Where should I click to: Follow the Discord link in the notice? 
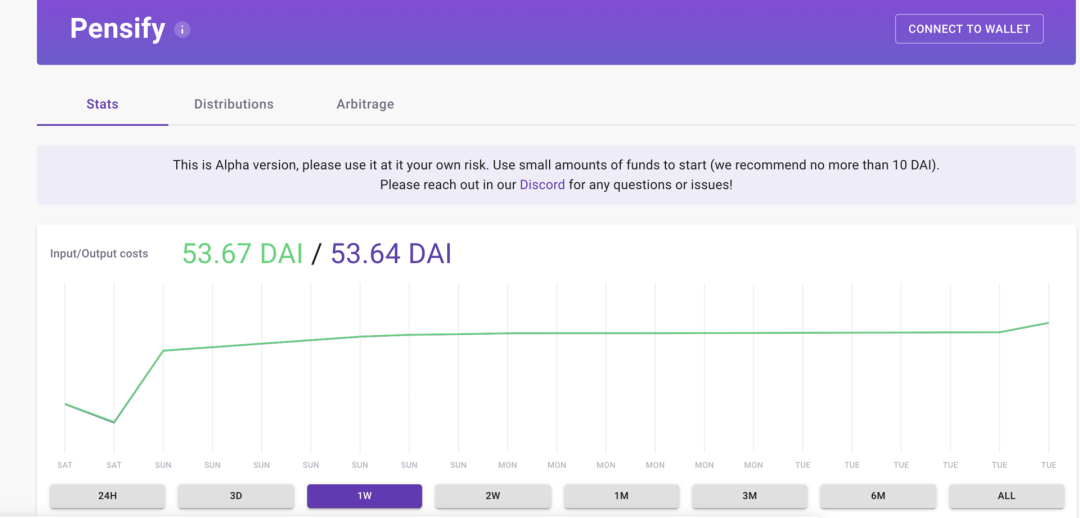pyautogui.click(x=542, y=185)
